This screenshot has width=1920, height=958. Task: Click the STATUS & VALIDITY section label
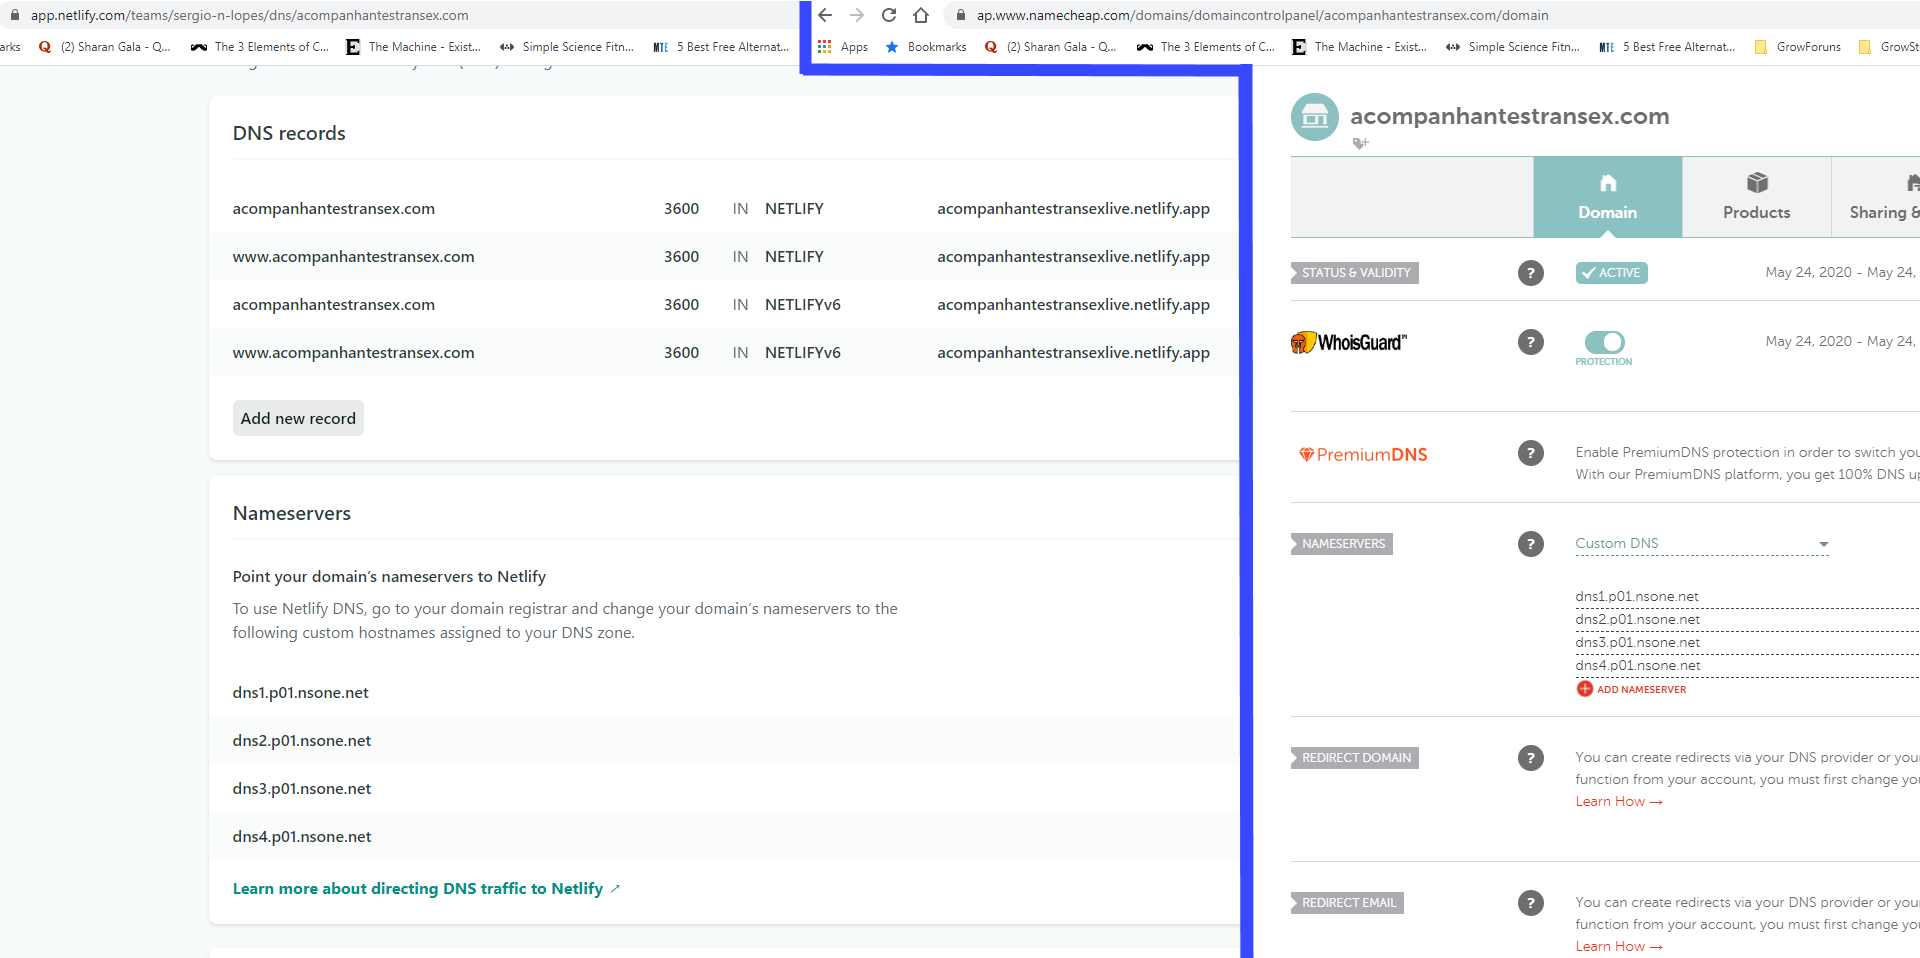pos(1355,273)
